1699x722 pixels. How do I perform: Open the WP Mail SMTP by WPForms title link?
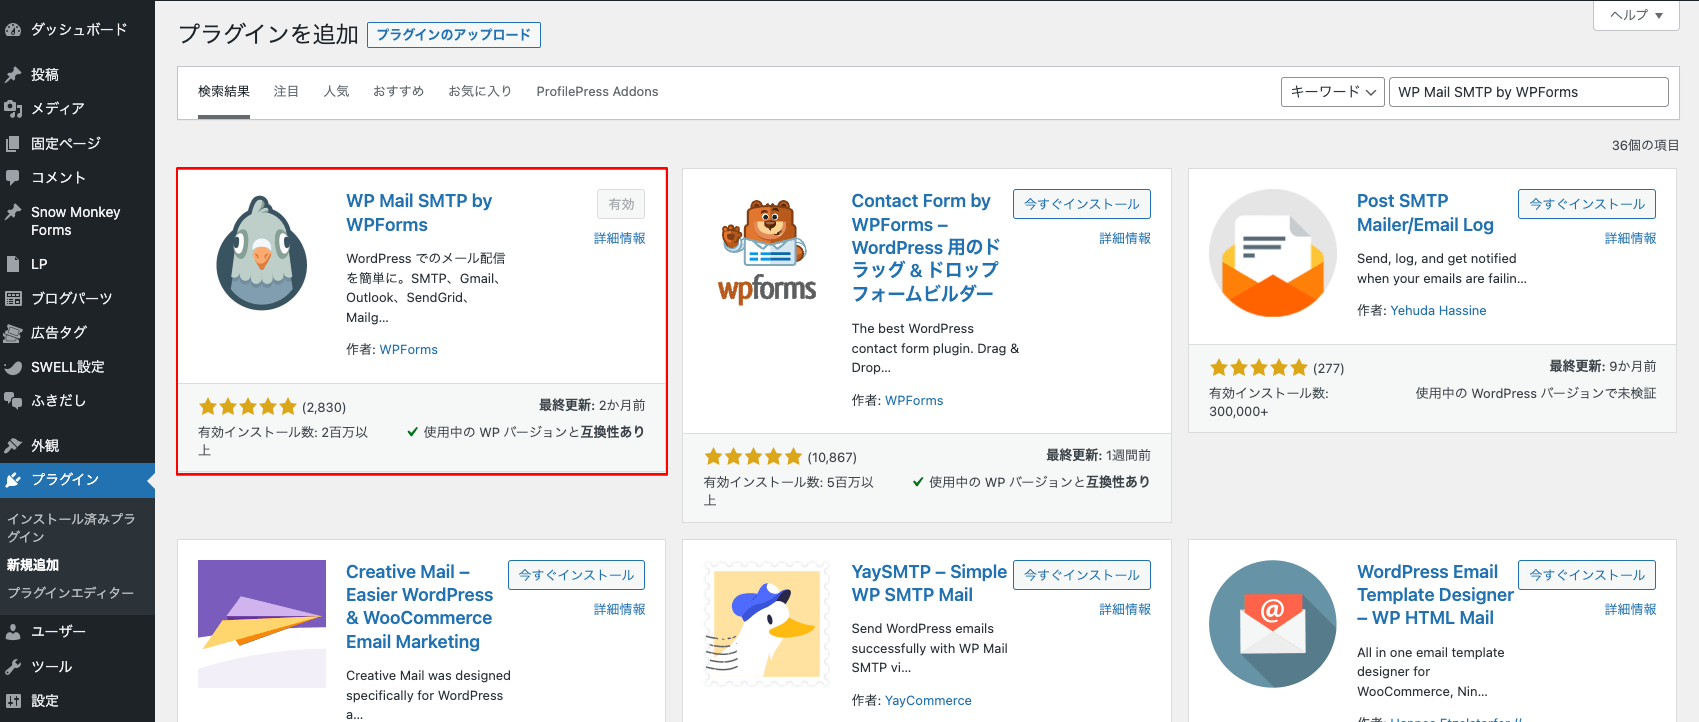point(419,213)
